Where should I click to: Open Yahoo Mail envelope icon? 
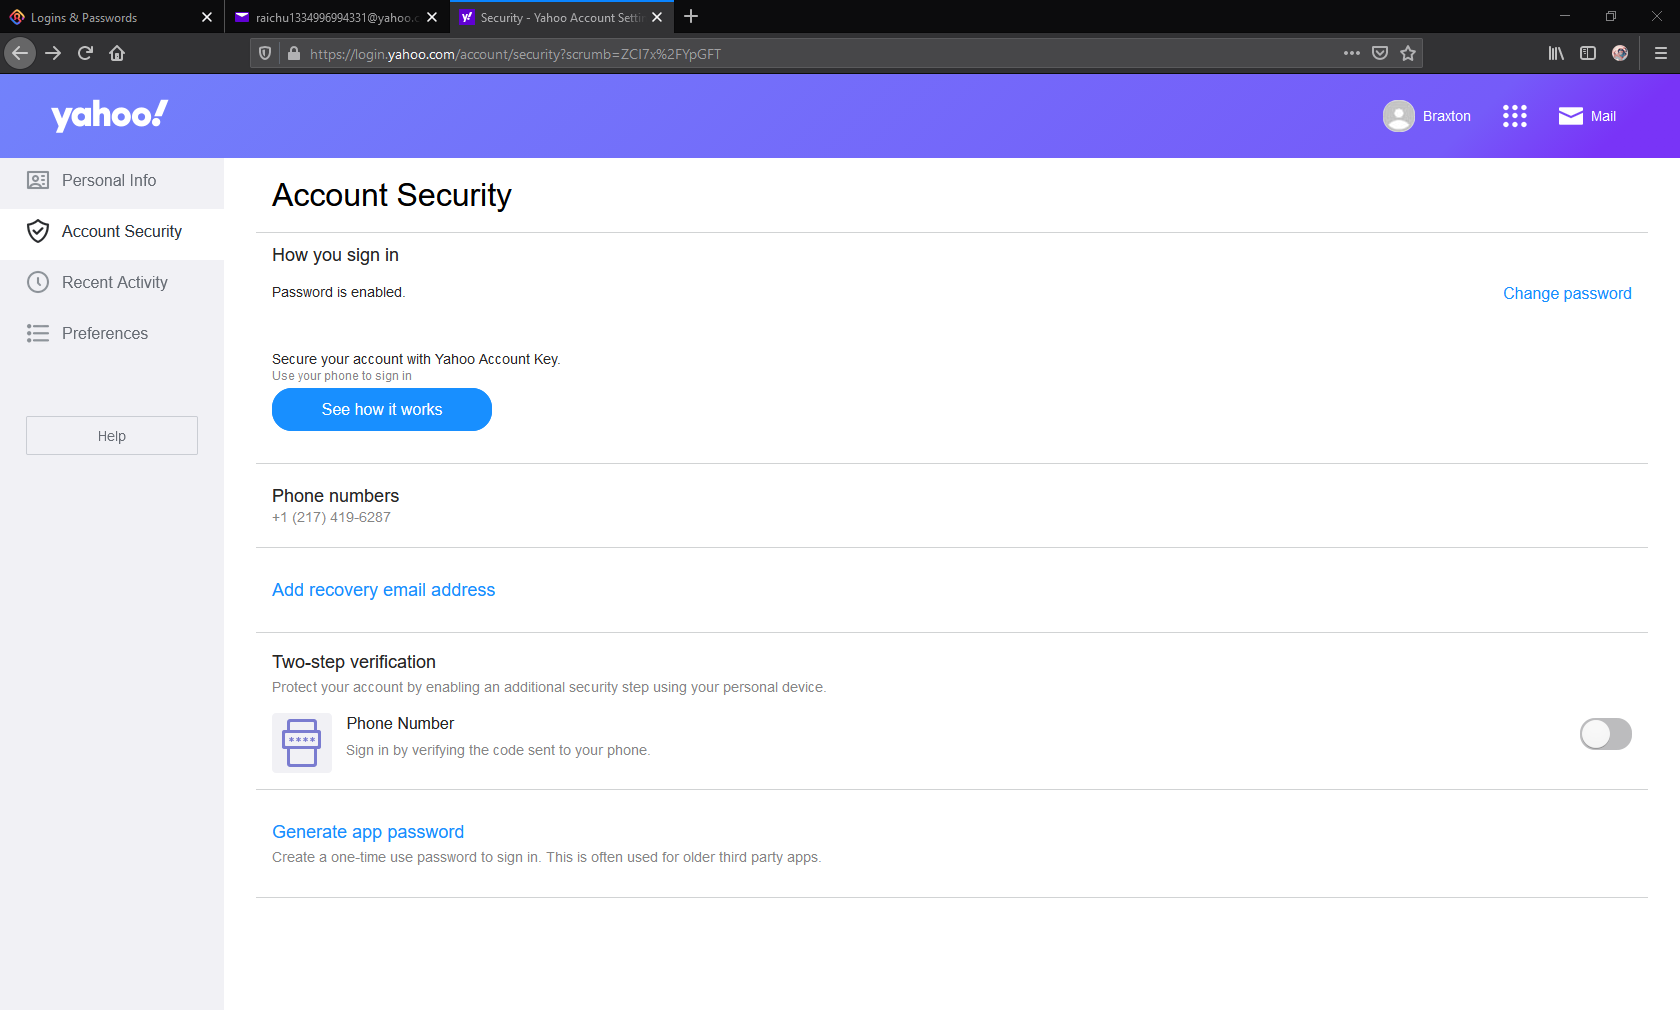tap(1571, 116)
